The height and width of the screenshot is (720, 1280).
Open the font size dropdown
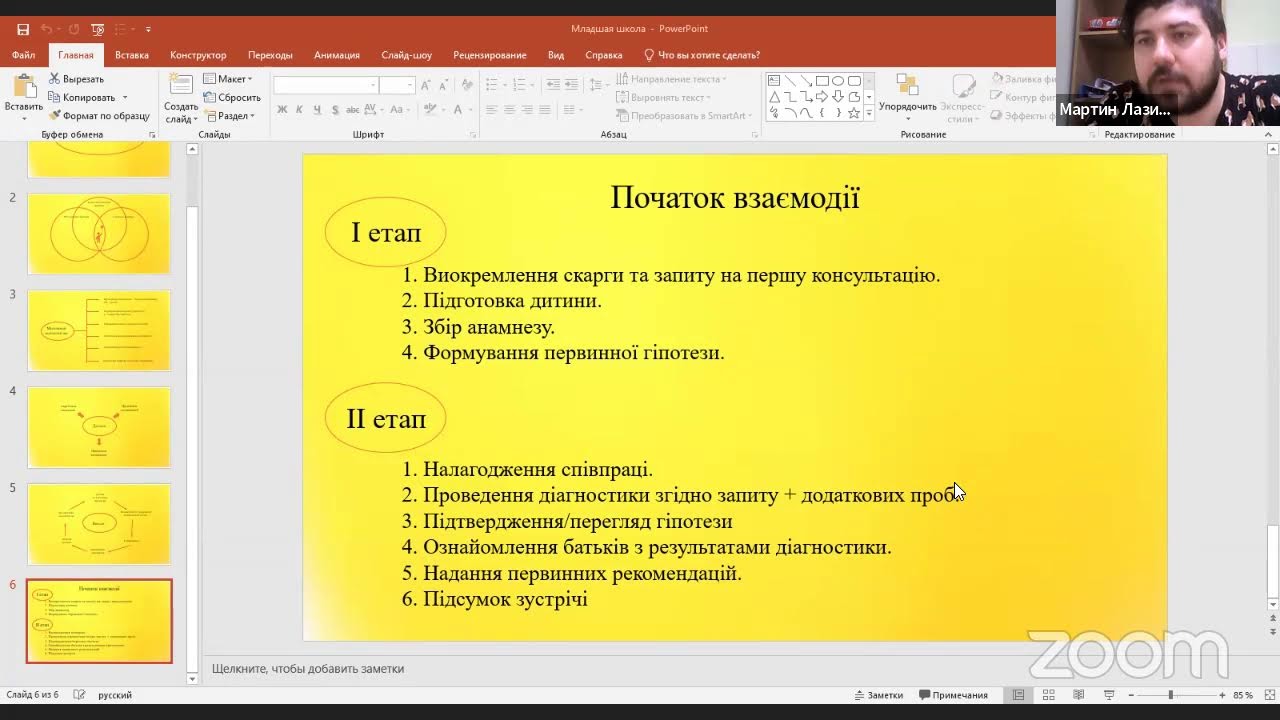click(410, 85)
